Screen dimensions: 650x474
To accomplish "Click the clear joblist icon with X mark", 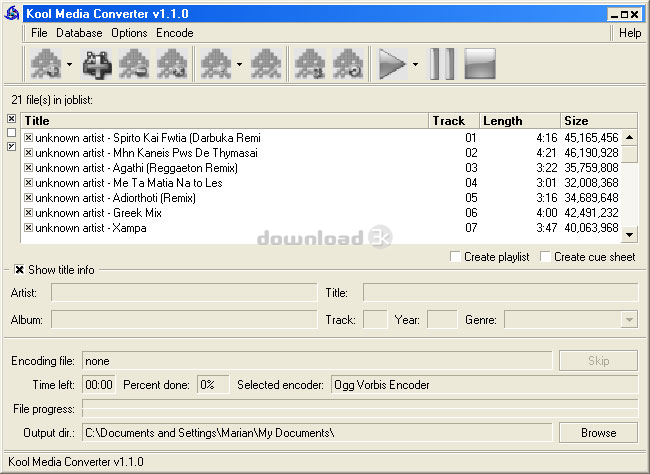I will click(172, 64).
